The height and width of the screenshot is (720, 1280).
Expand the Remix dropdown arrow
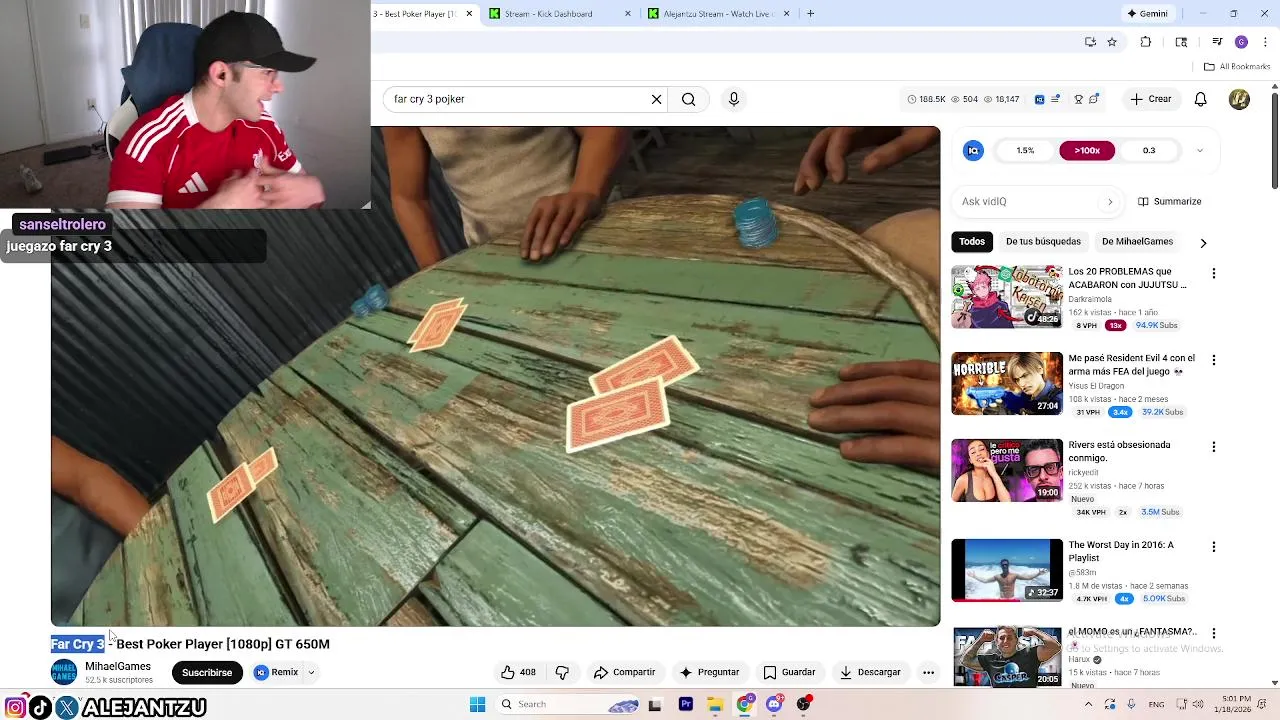[311, 672]
